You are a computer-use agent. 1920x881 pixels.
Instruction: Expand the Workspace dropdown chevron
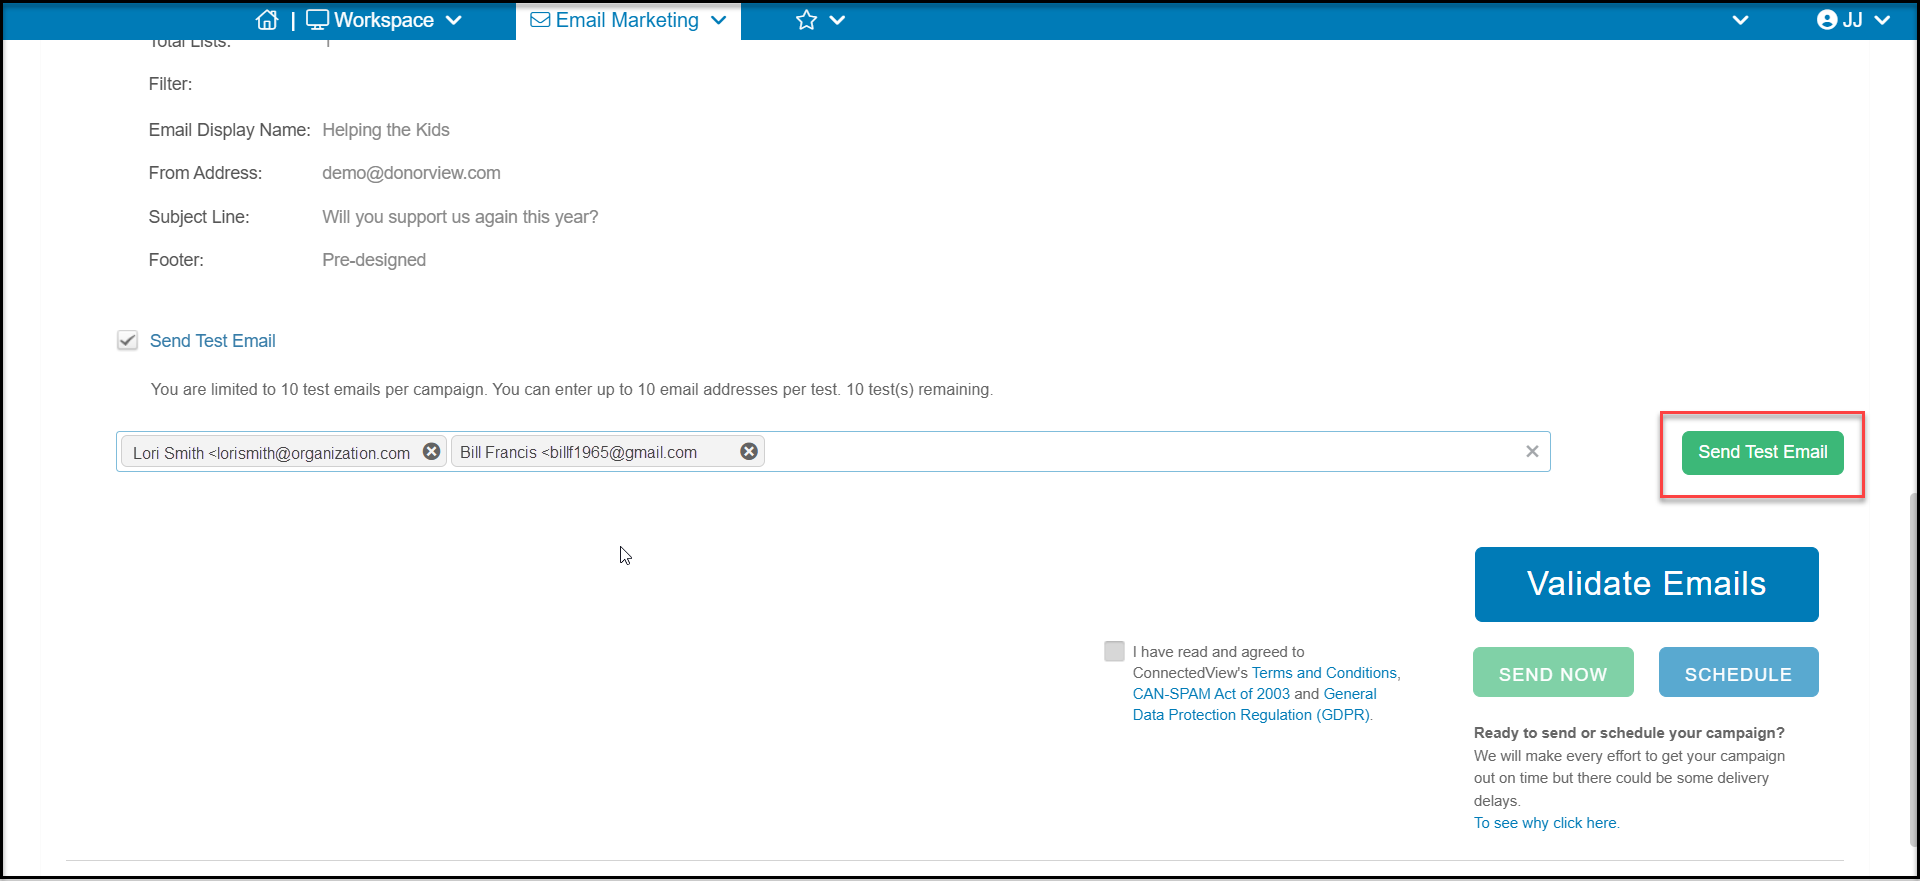454,20
